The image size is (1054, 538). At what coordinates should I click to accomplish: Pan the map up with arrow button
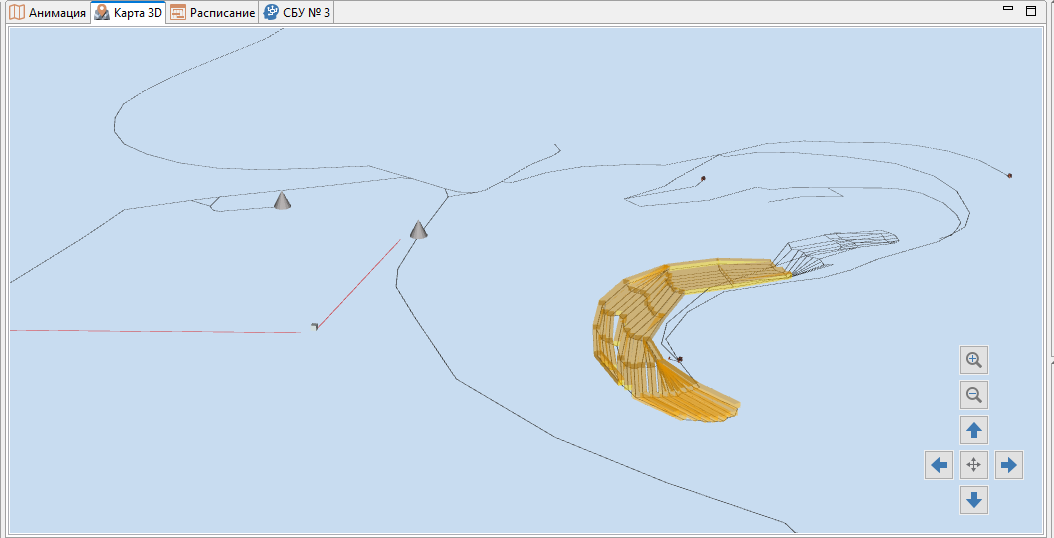974,430
